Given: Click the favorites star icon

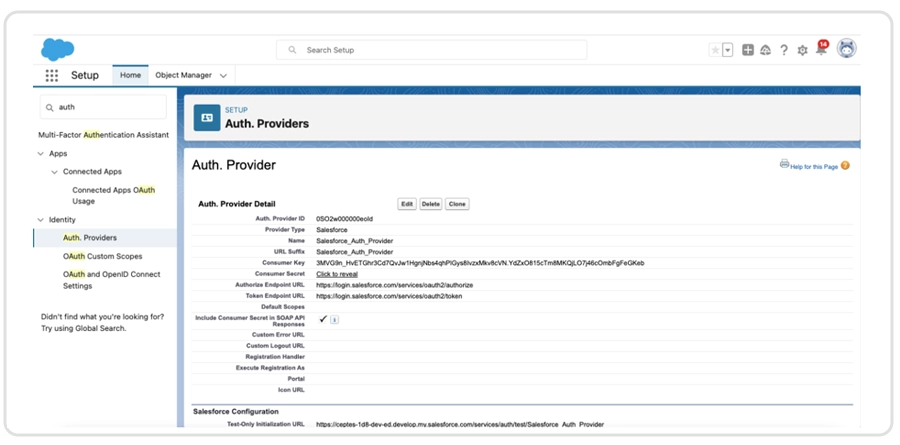Looking at the screenshot, I should pos(715,50).
